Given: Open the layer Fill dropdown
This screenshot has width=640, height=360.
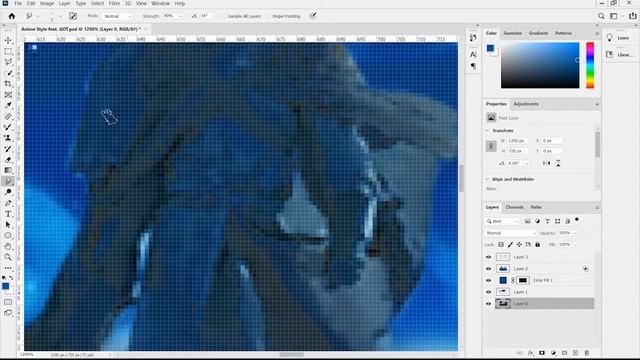Looking at the screenshot, I should click(575, 244).
